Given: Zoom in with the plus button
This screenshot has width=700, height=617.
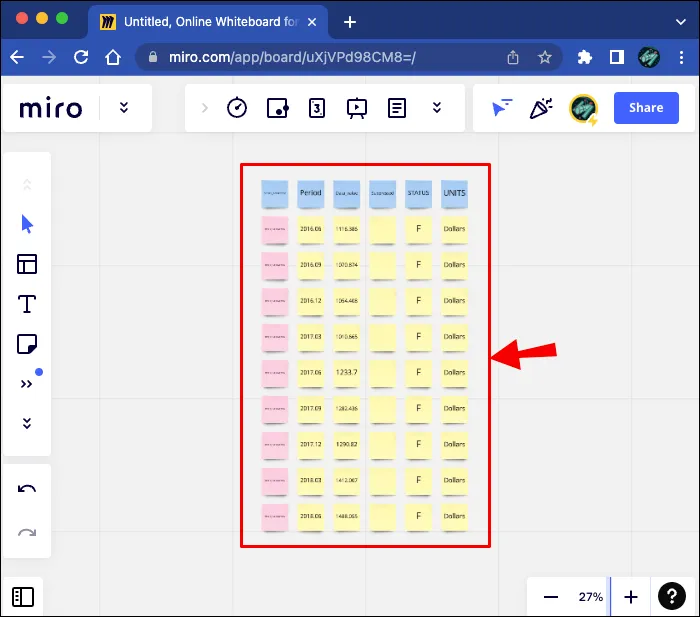Looking at the screenshot, I should coord(631,597).
